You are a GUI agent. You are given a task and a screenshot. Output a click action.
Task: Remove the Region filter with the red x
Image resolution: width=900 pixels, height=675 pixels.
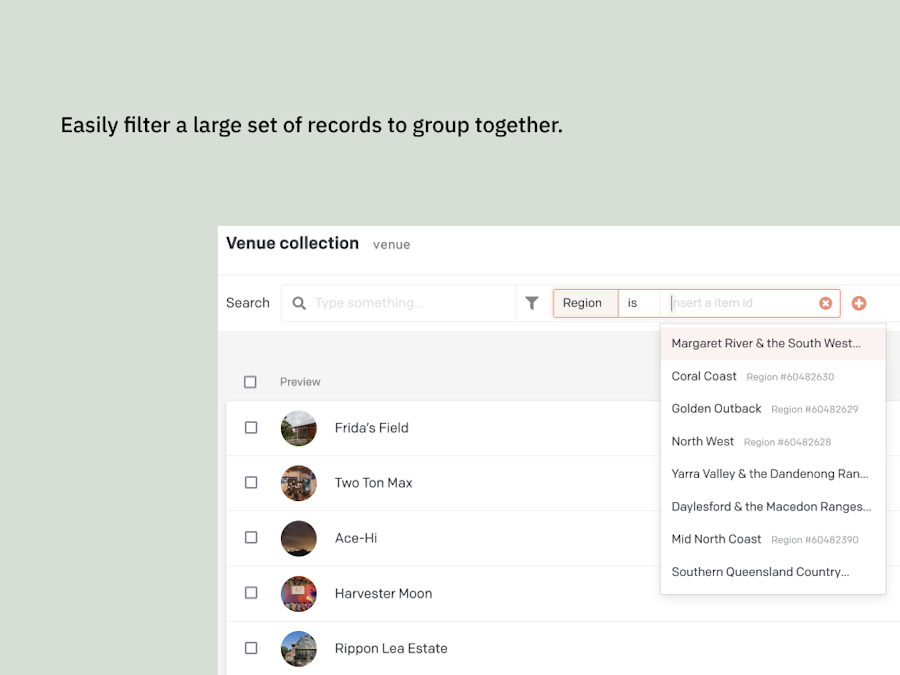point(825,303)
